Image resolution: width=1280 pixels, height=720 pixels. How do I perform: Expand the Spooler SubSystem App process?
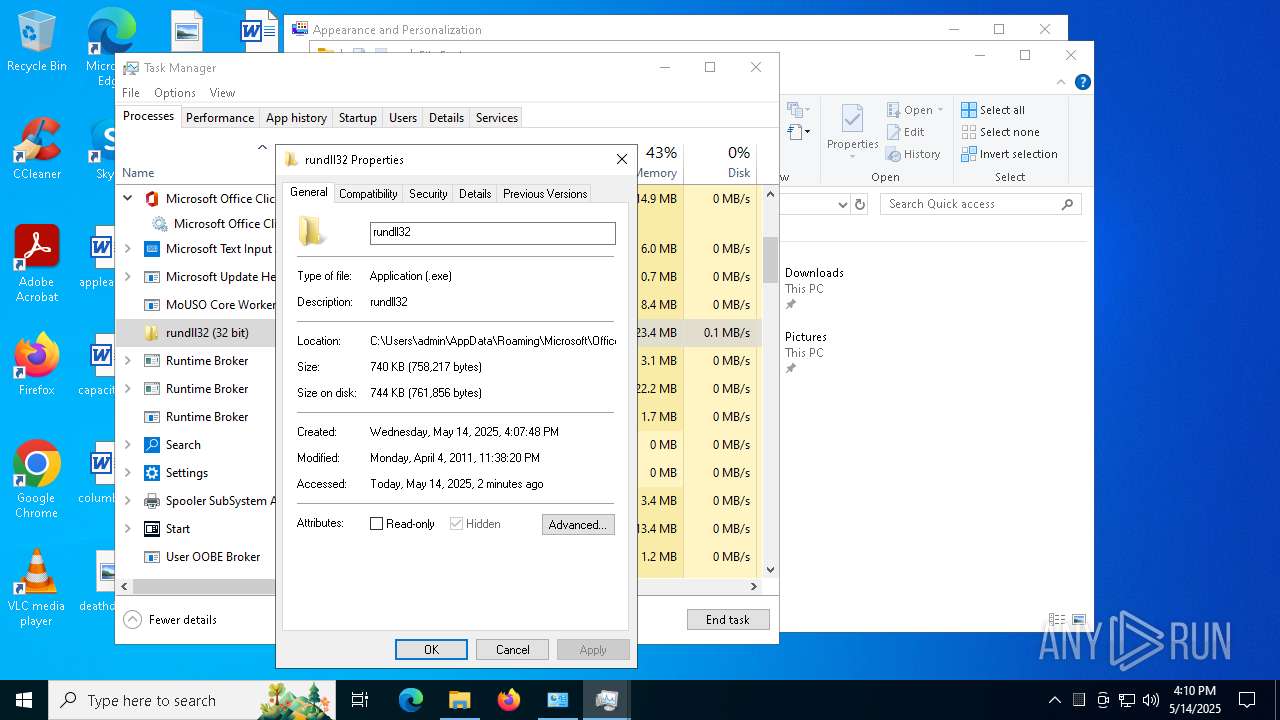coord(127,501)
